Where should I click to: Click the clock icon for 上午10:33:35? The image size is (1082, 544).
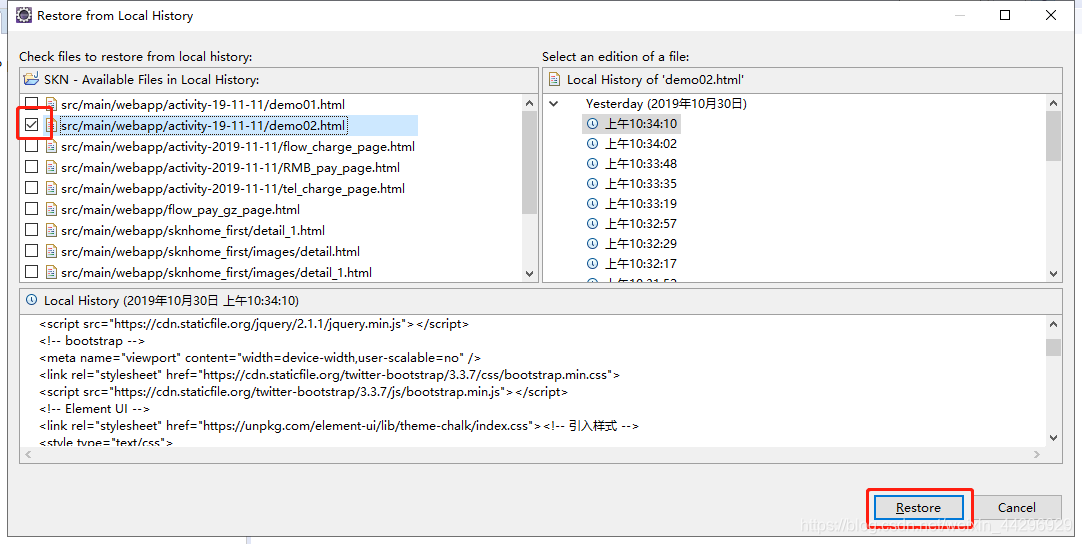tap(592, 184)
